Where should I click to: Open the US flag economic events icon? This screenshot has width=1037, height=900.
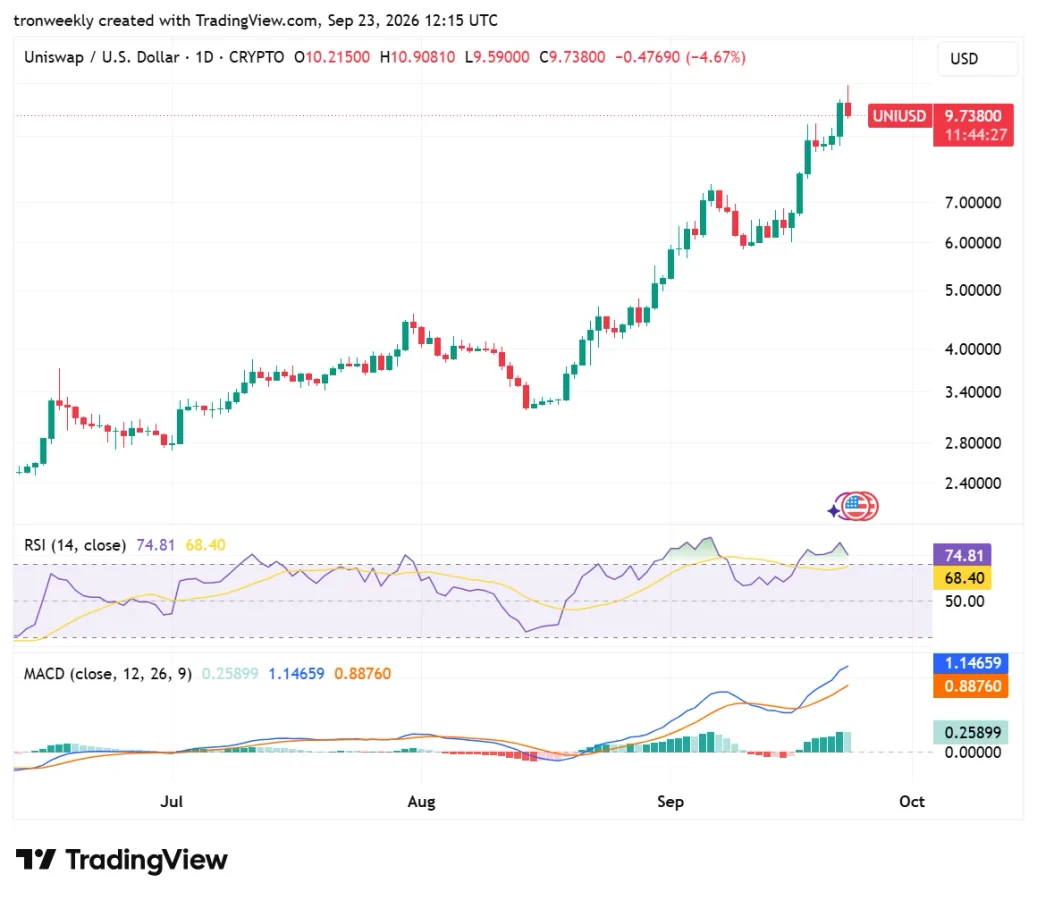[x=858, y=507]
